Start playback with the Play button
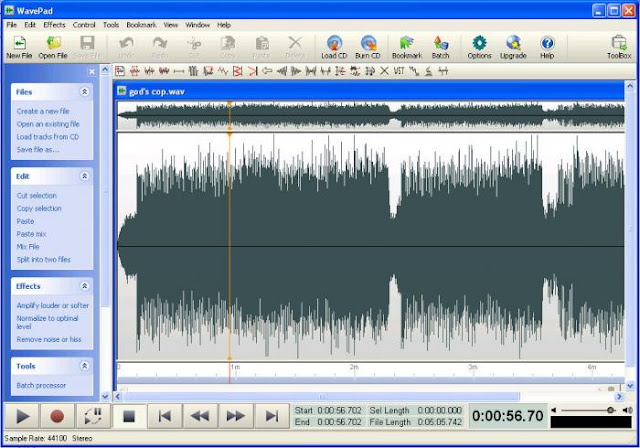Screen dimensions: 640x448 pyautogui.click(x=22, y=416)
